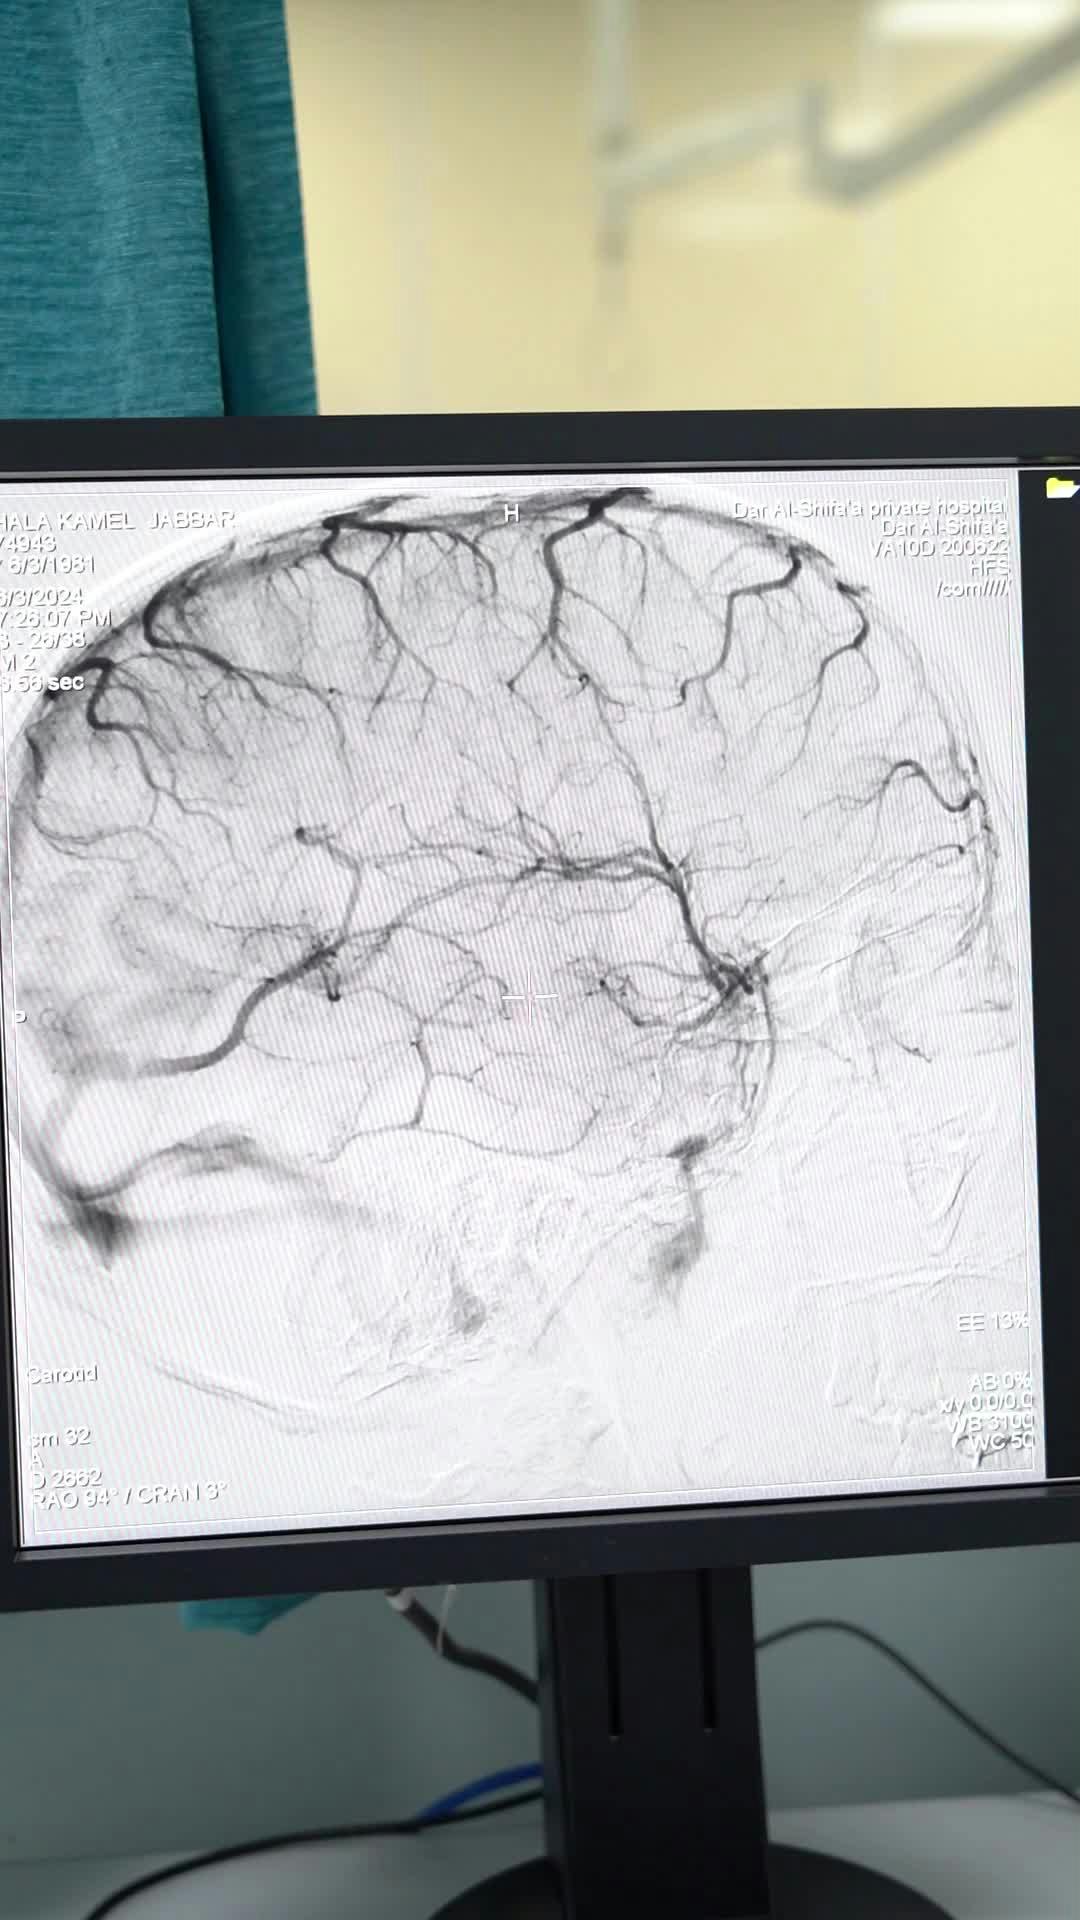Click the sm 32 overlay text
The height and width of the screenshot is (1920, 1080).
(x=60, y=1437)
